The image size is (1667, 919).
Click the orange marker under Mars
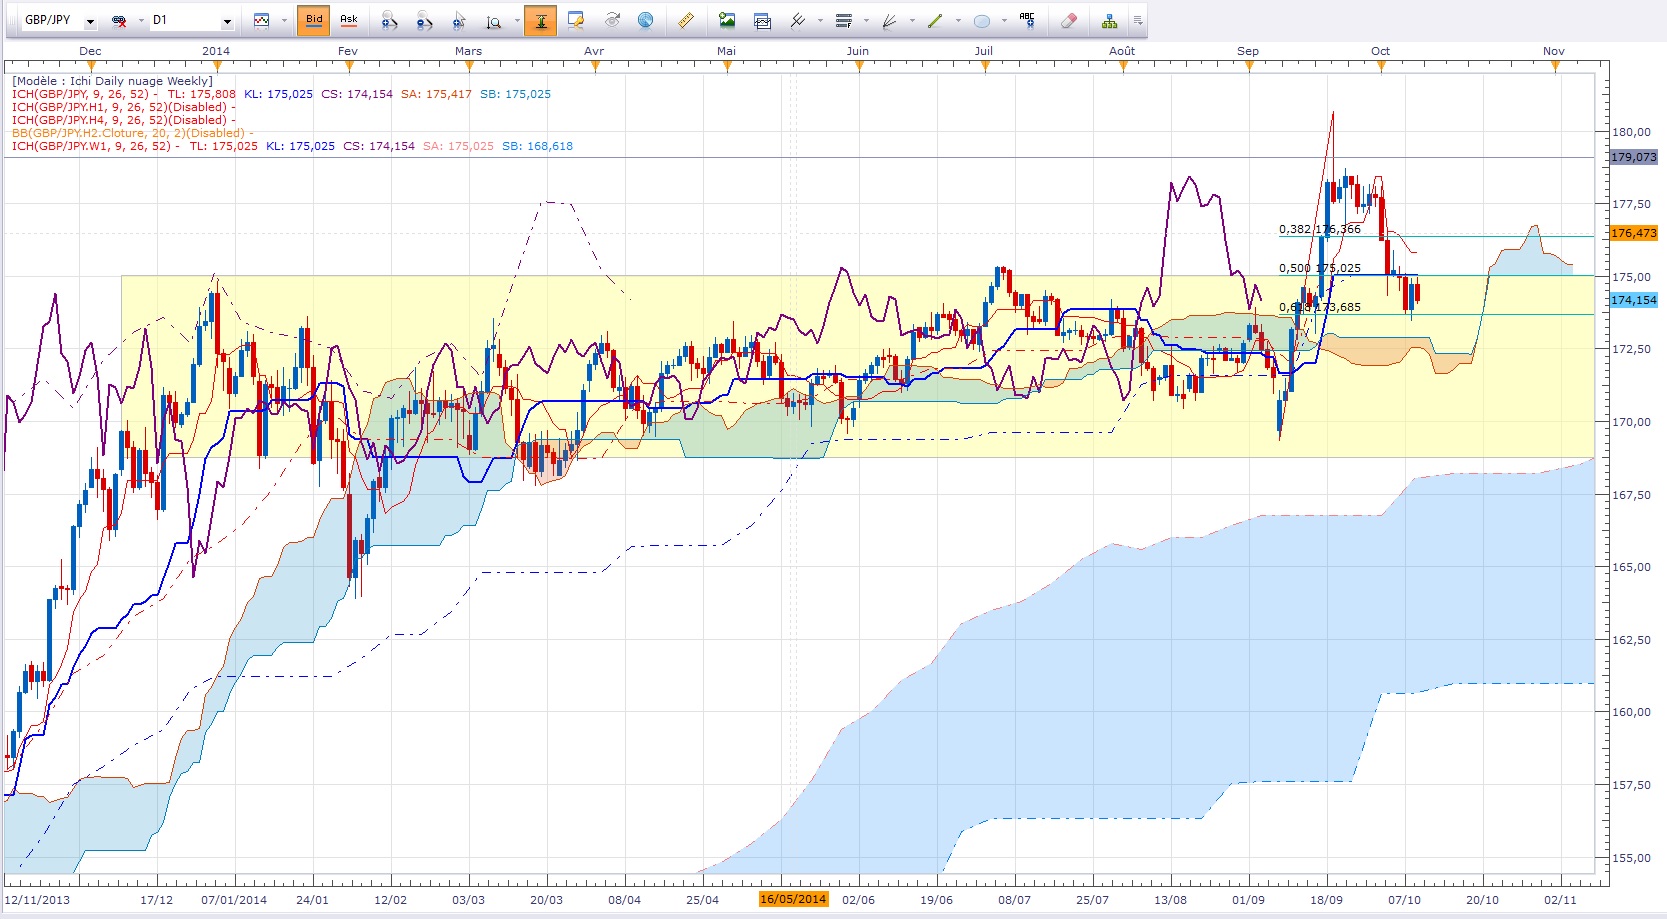(x=468, y=67)
